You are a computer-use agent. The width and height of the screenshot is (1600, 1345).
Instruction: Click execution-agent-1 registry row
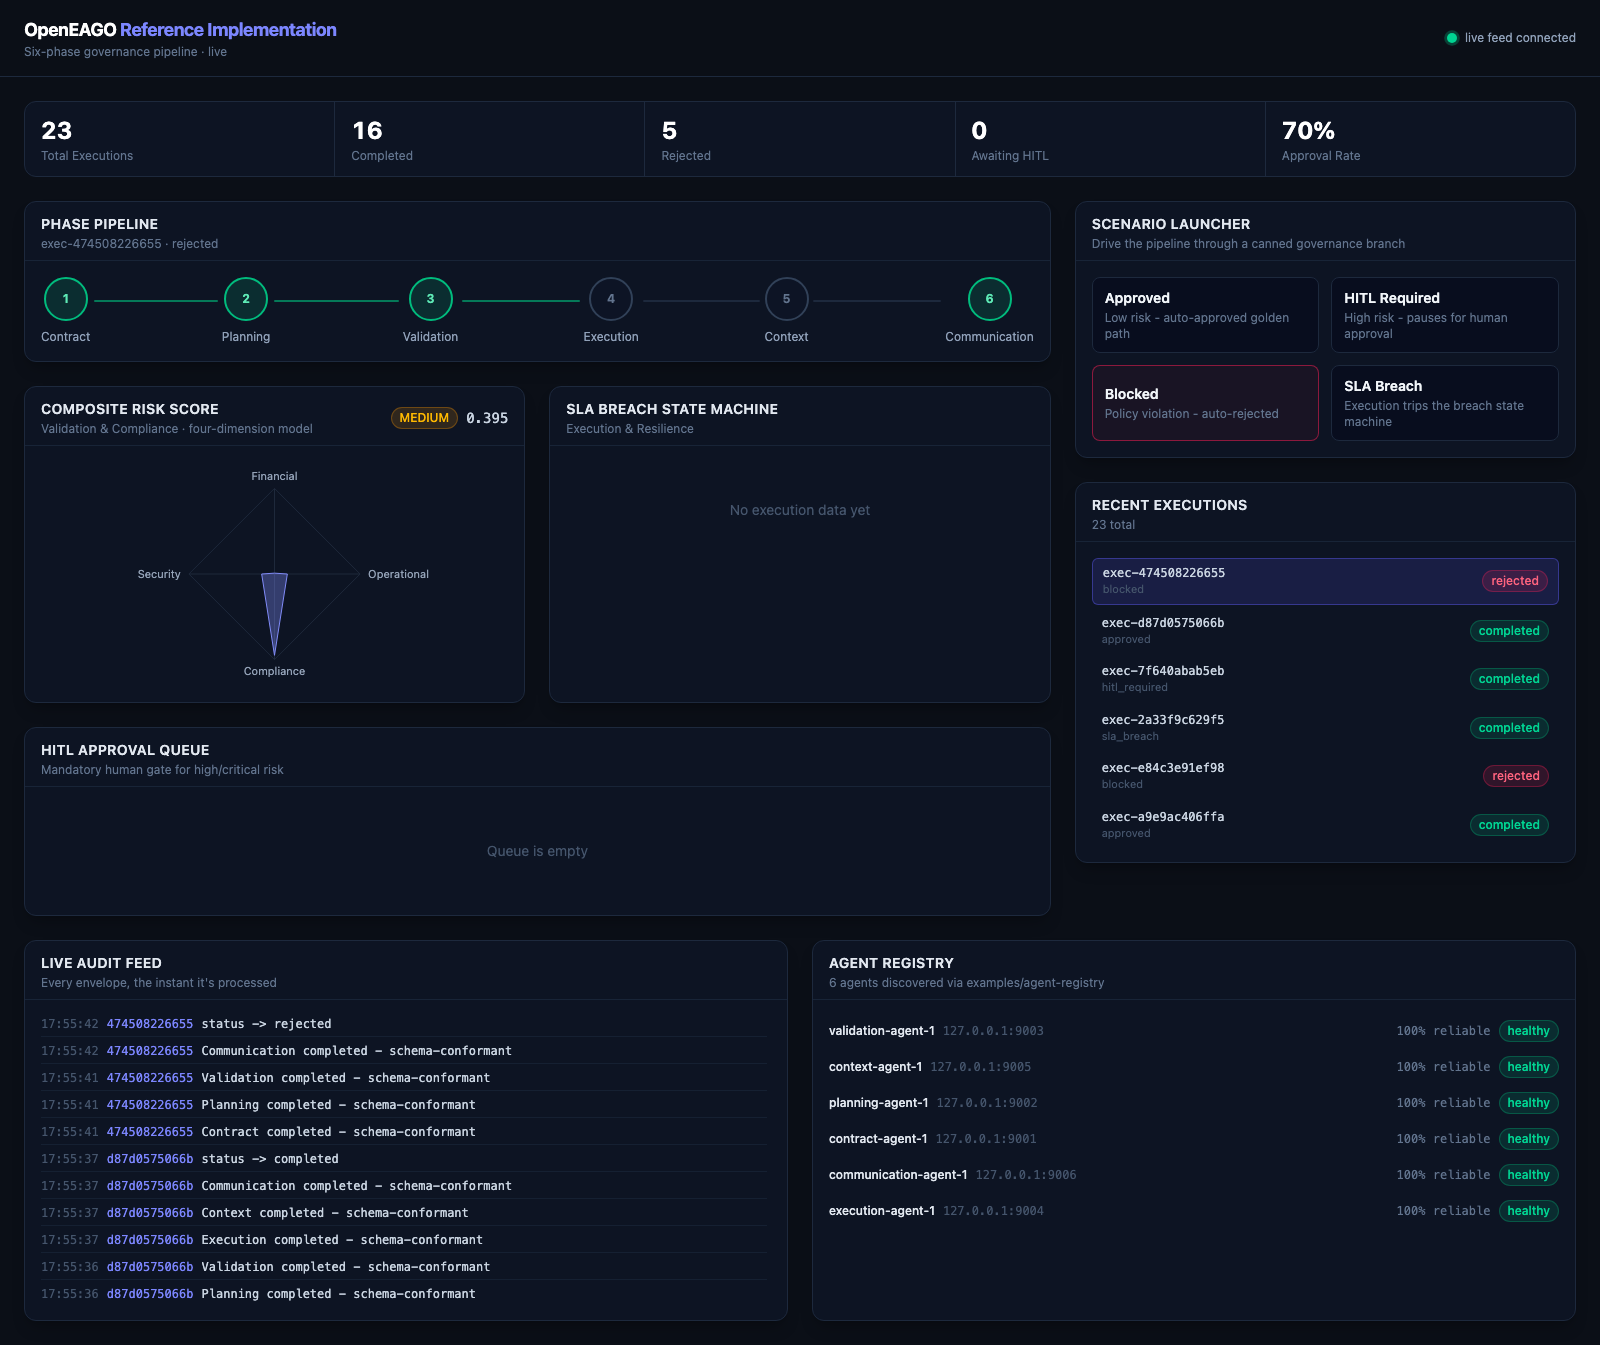coord(1194,1211)
